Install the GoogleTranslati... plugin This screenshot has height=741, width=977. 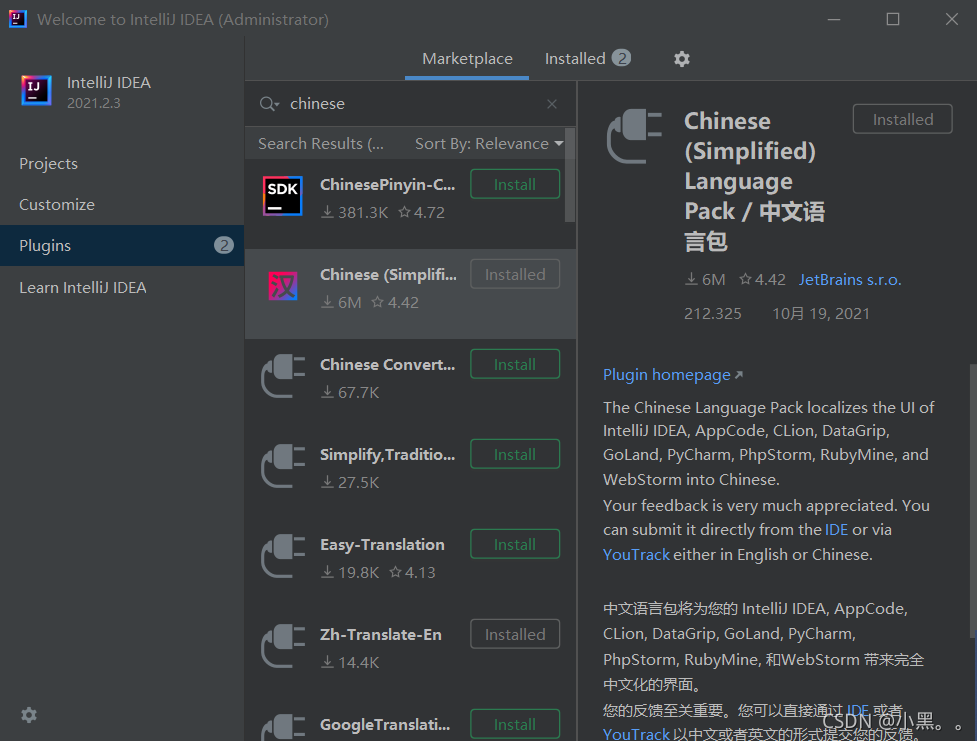[515, 724]
